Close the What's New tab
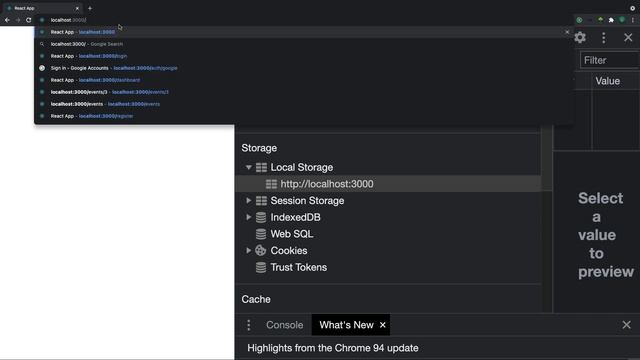 click(x=382, y=325)
